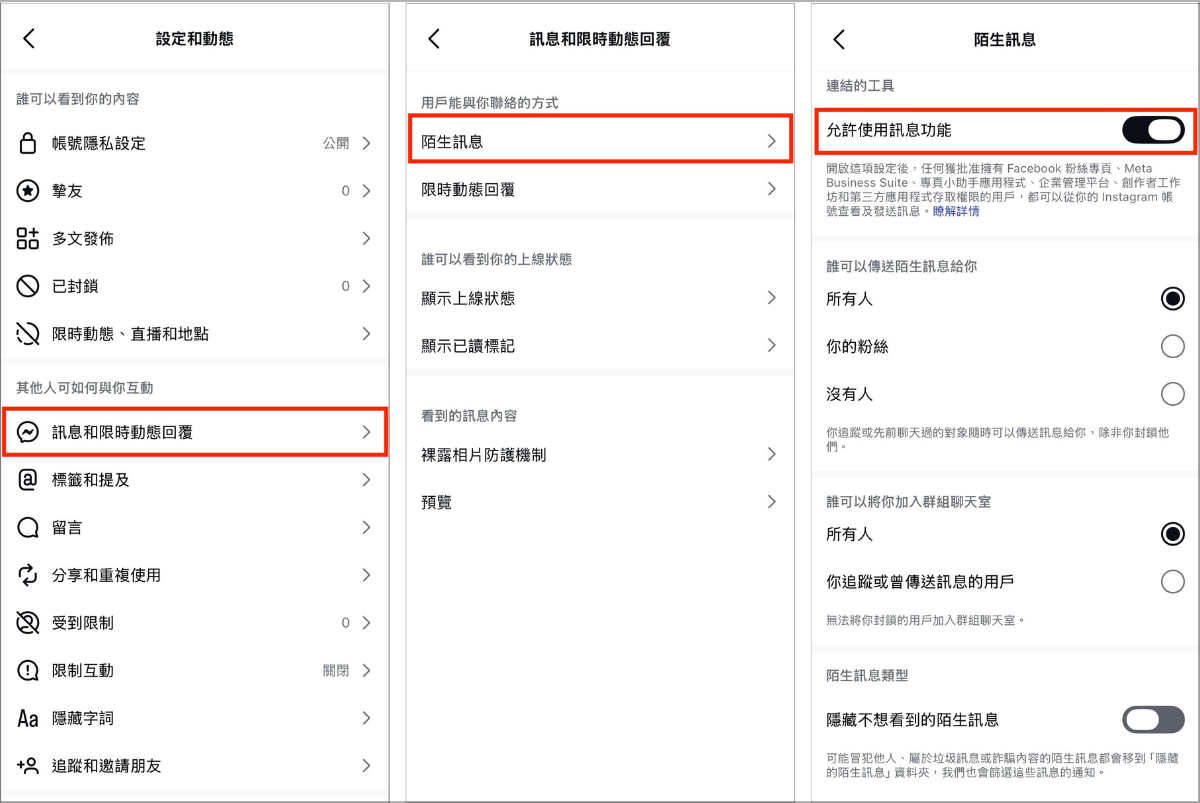Expand chevron on 已封鎖 row
This screenshot has width=1200, height=803.
pos(366,286)
